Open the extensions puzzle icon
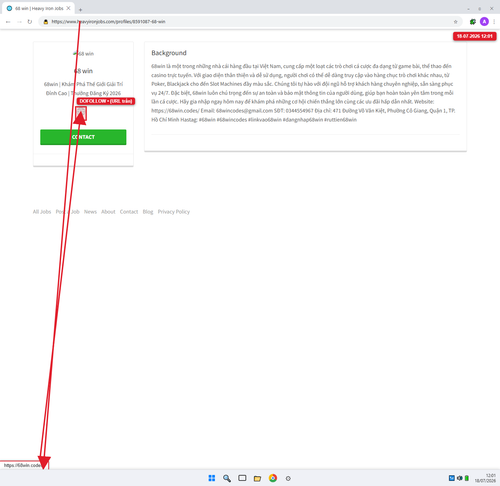The height and width of the screenshot is (486, 500). pyautogui.click(x=473, y=22)
